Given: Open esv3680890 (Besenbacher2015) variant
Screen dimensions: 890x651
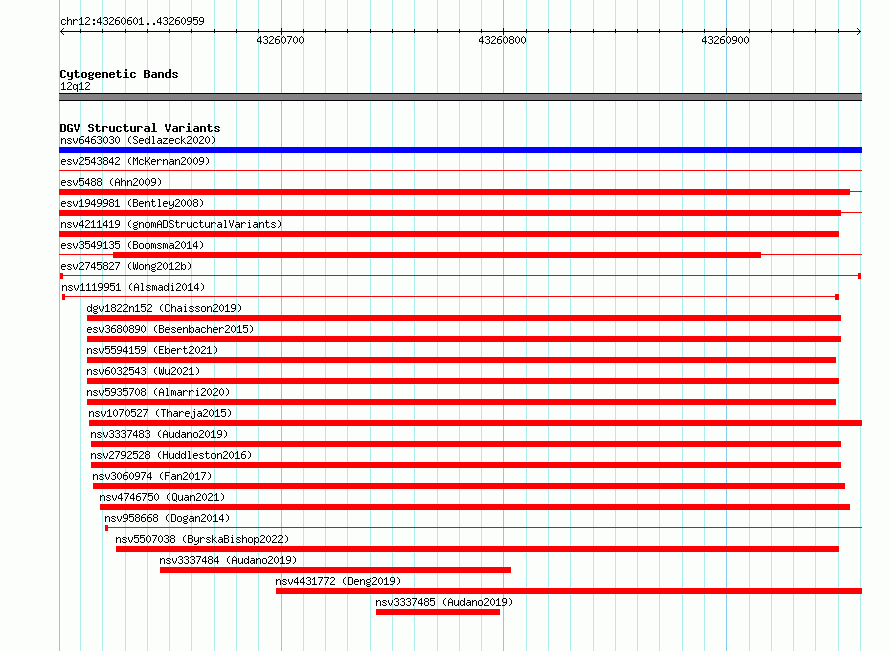Looking at the screenshot, I should 170,329.
